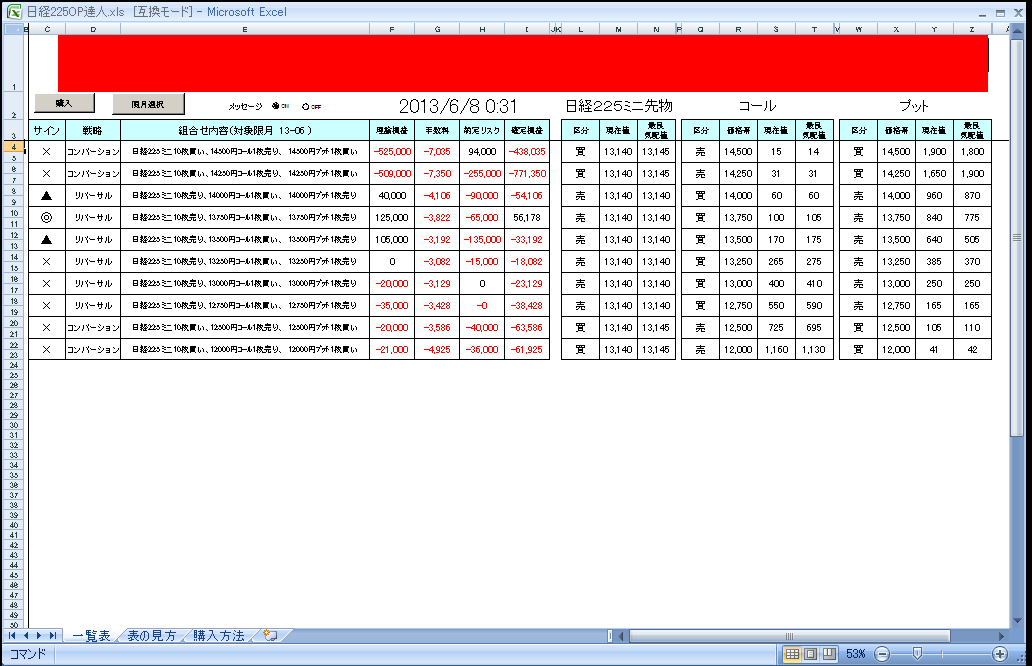The width and height of the screenshot is (1032, 666).
Task: Click the プット heading
Action: tap(914, 106)
